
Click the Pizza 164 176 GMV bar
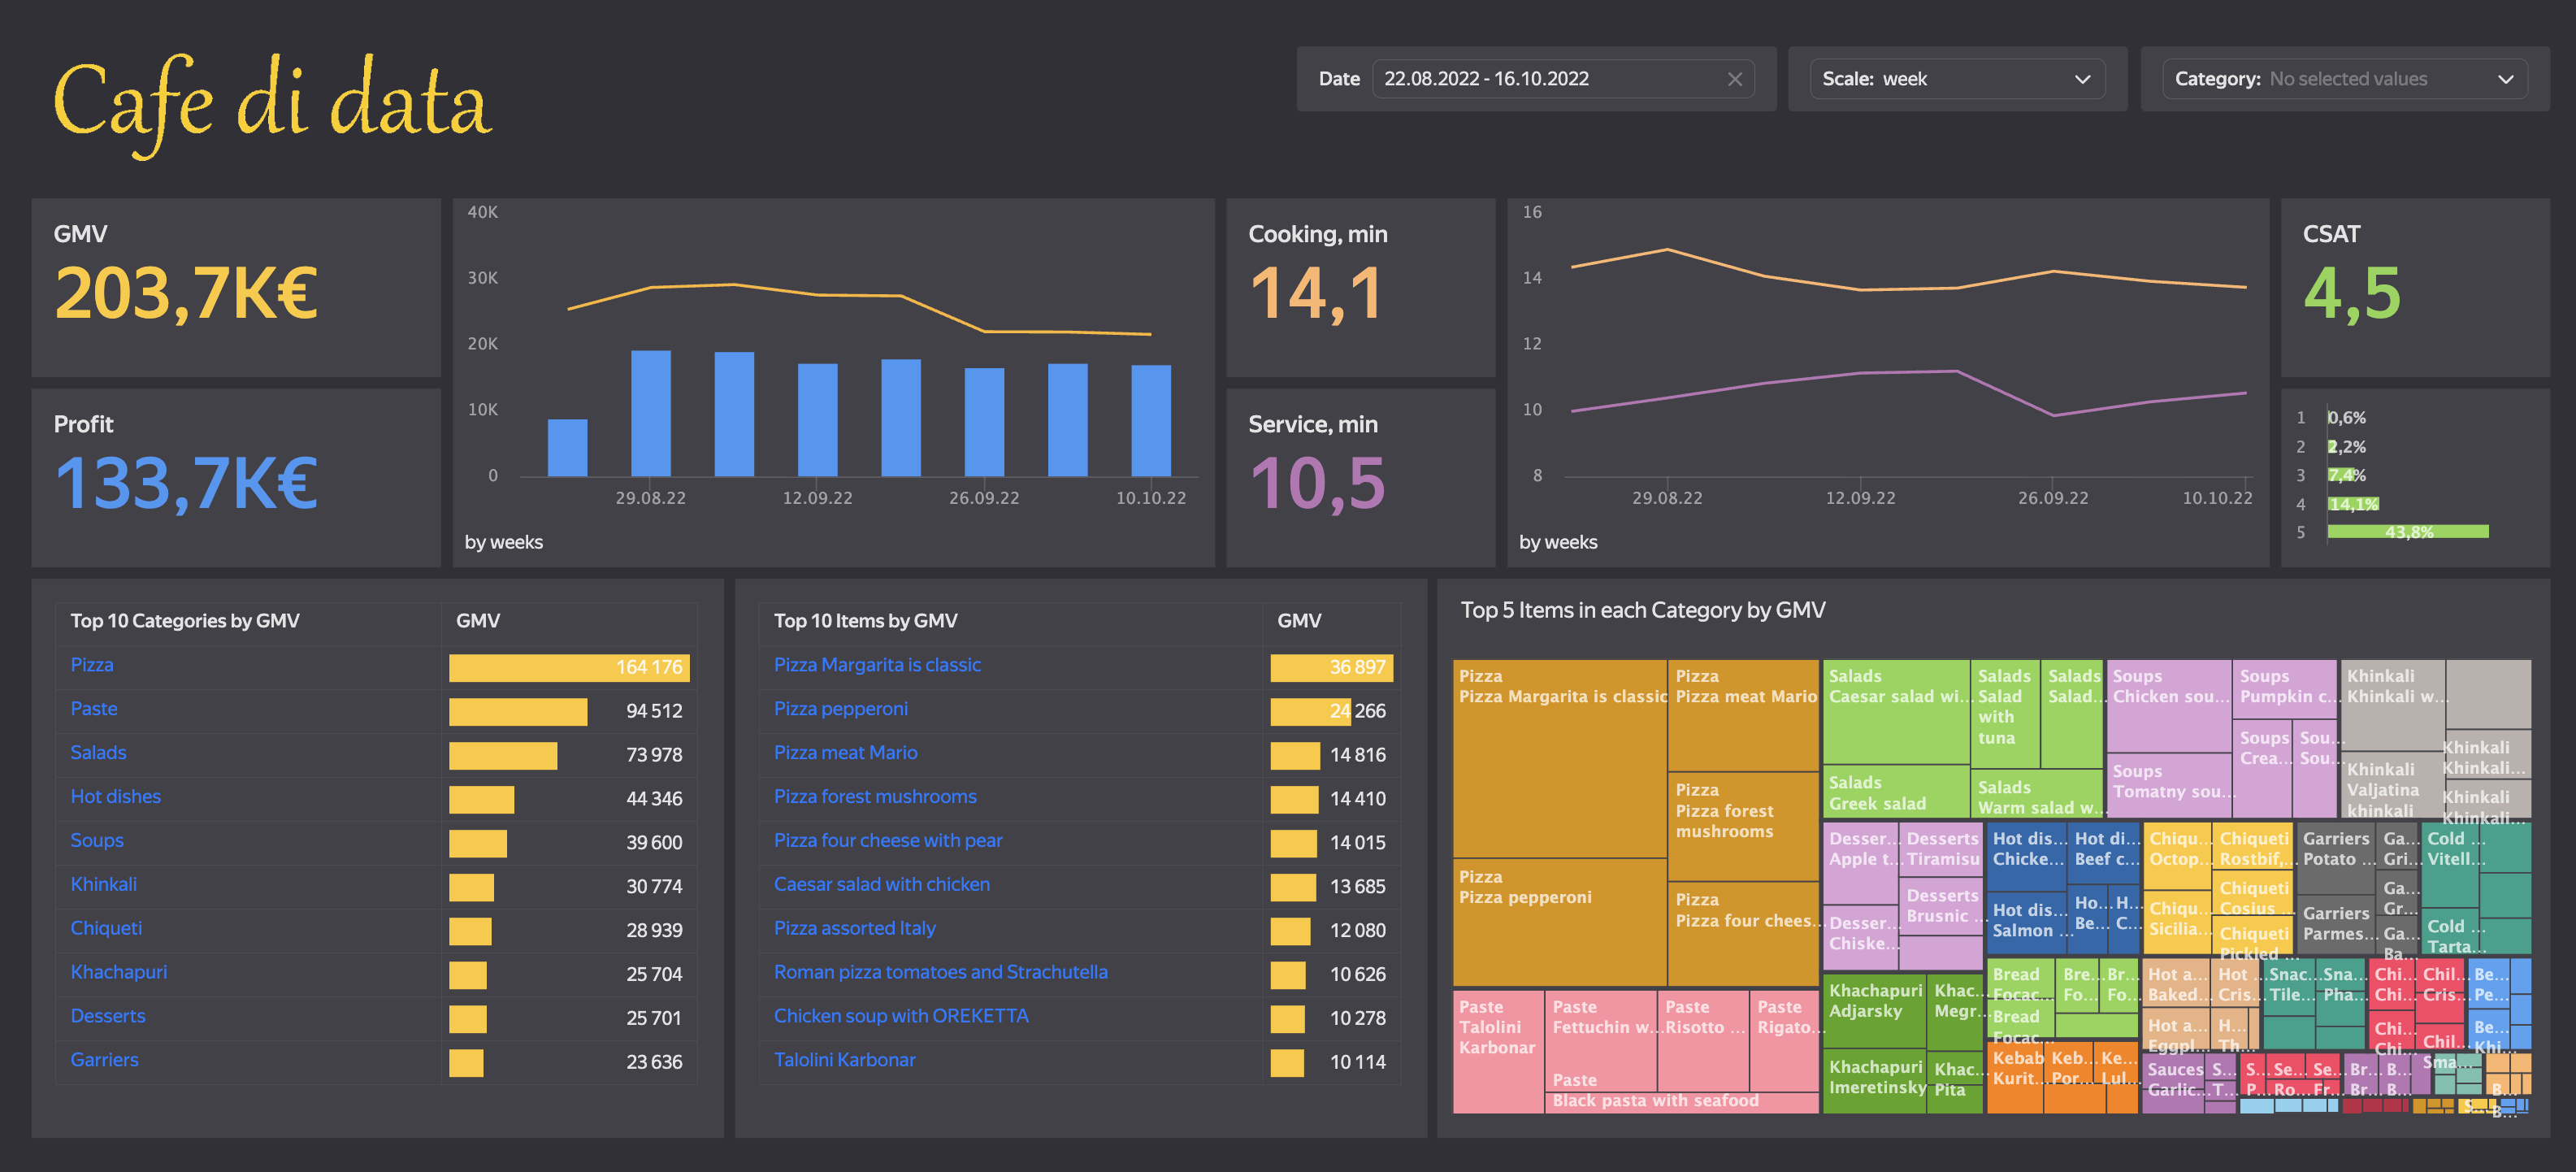click(568, 667)
